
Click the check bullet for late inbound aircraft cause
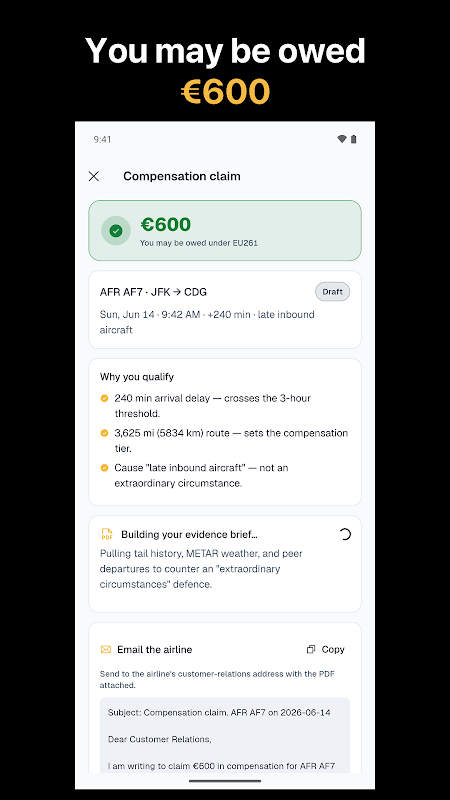point(105,468)
